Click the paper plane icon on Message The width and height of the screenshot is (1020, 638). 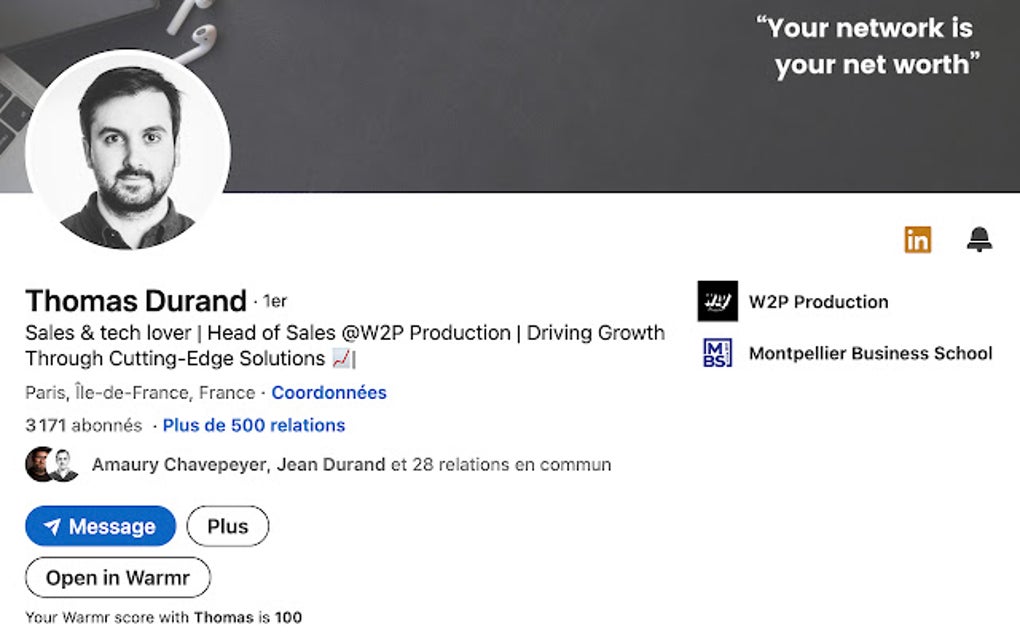pos(52,527)
